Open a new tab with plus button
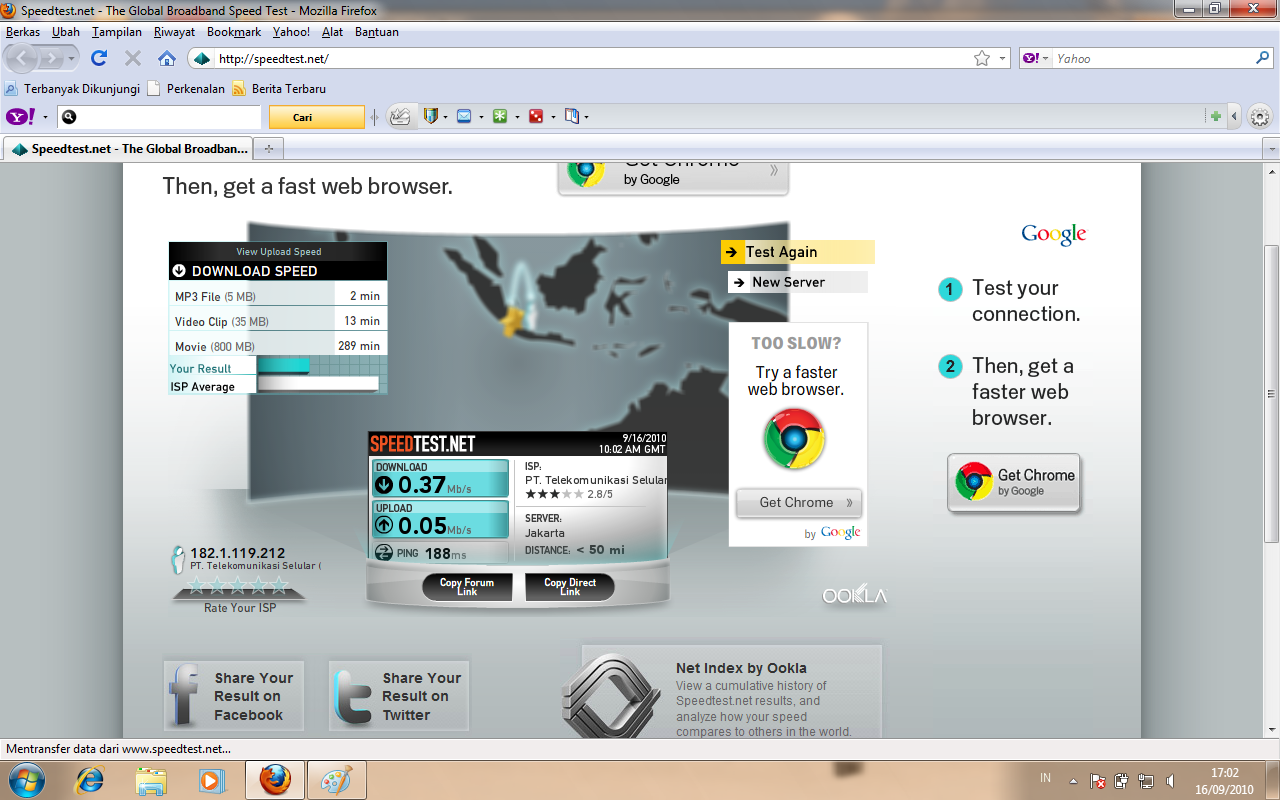 click(268, 149)
